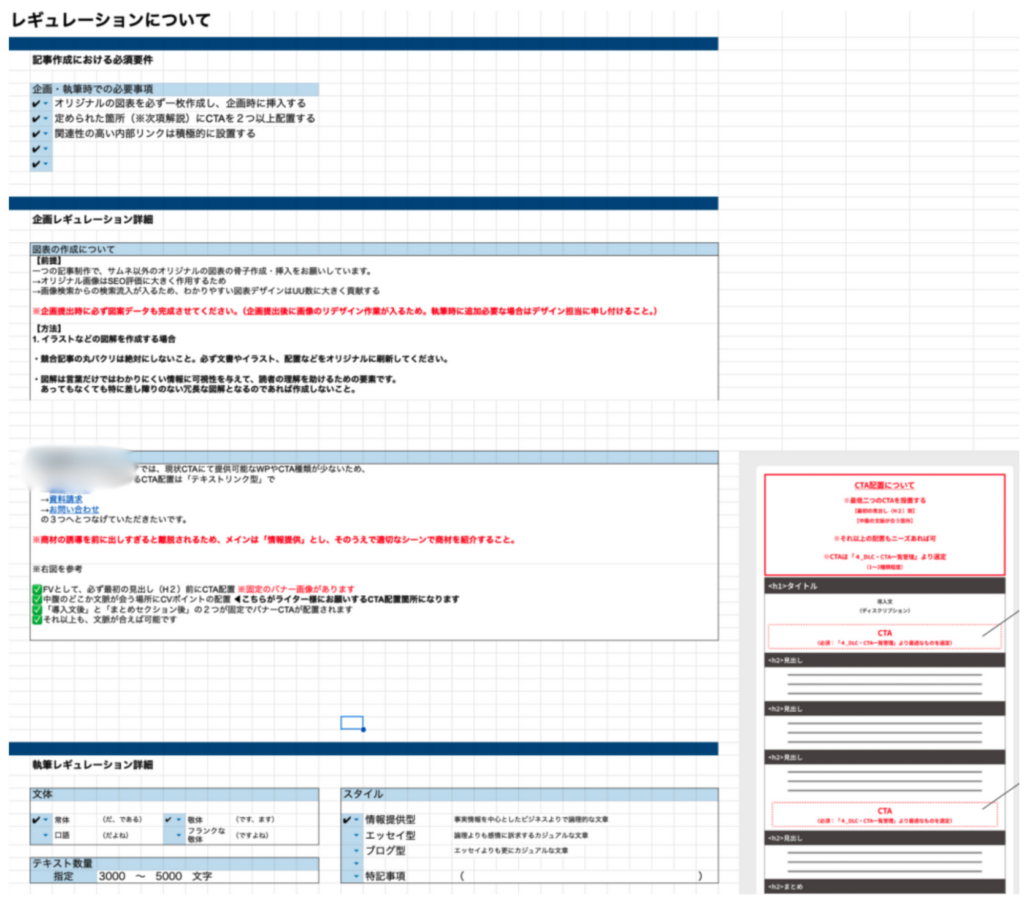Viewport: 1024px width, 906px height.
Task: Select the 指定 label cell
Action: pos(63,876)
